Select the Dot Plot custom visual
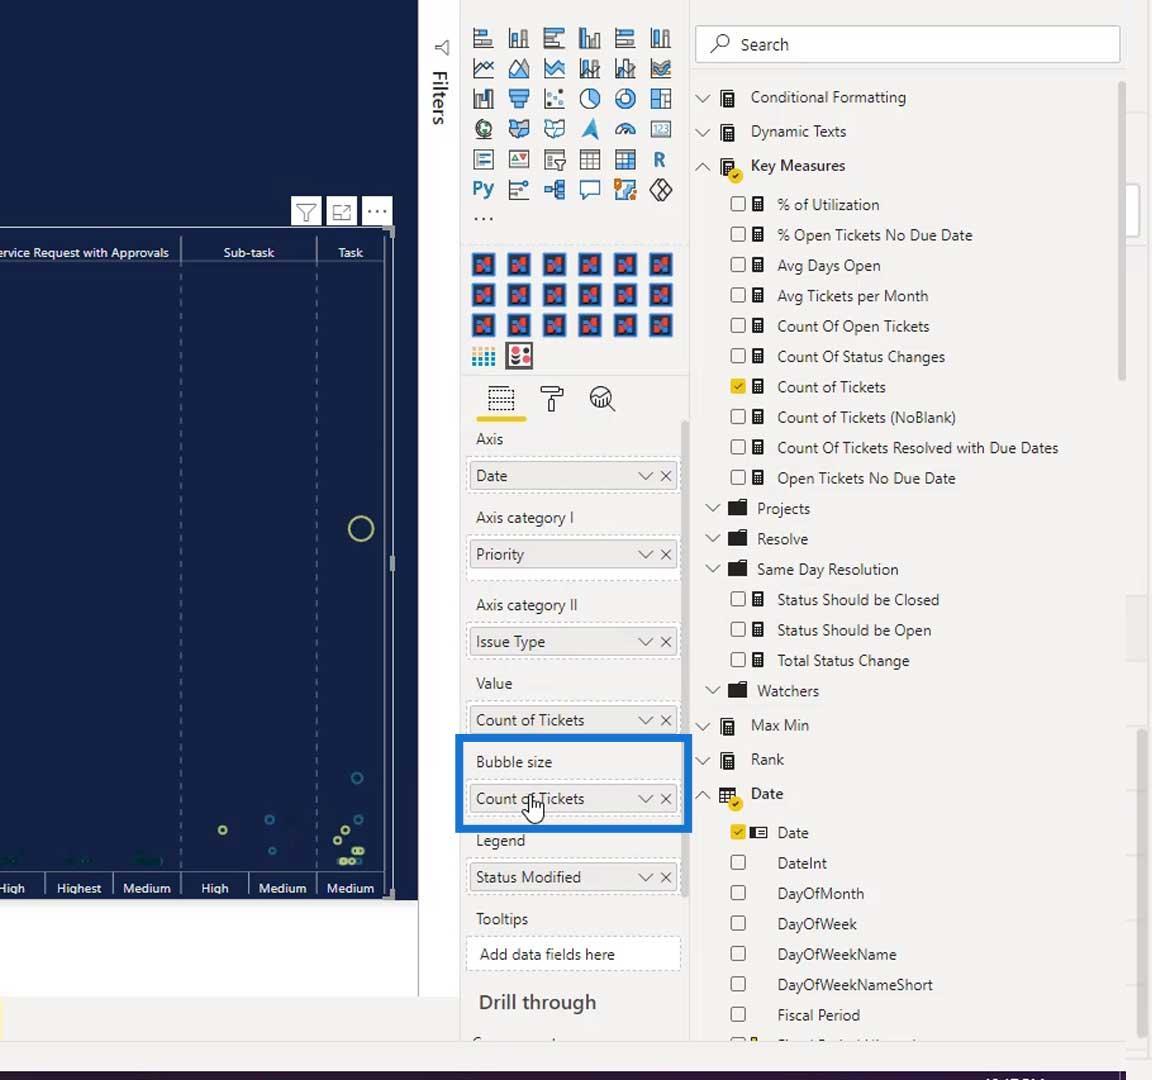 point(519,356)
